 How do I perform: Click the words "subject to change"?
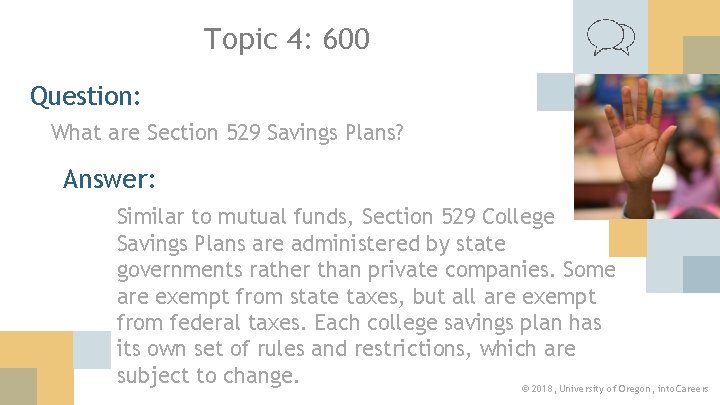point(208,377)
